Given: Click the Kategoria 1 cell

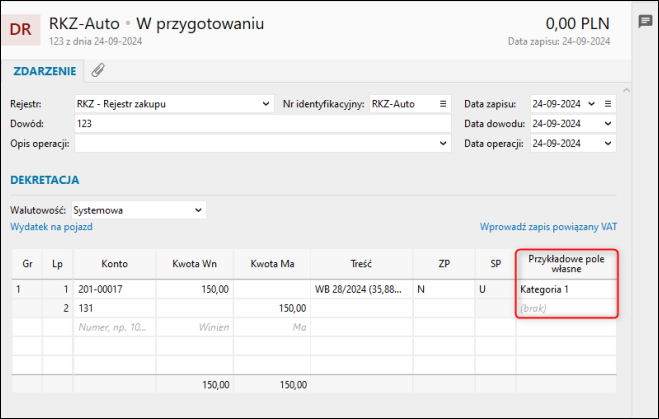Looking at the screenshot, I should 566,289.
